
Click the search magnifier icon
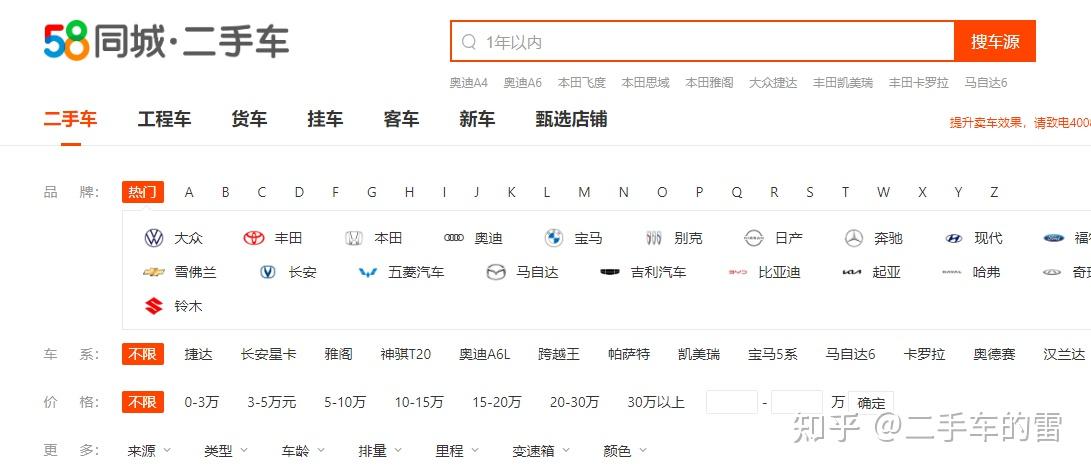tap(469, 42)
